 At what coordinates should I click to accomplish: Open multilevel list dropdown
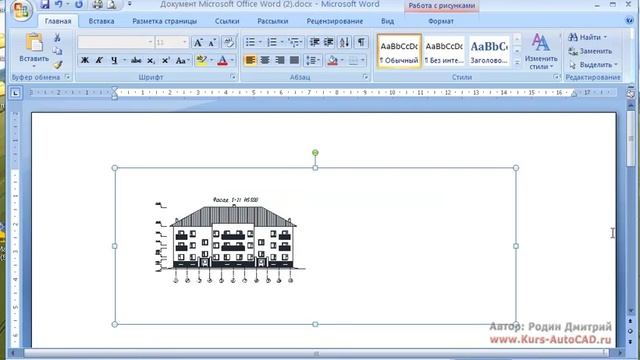point(301,42)
